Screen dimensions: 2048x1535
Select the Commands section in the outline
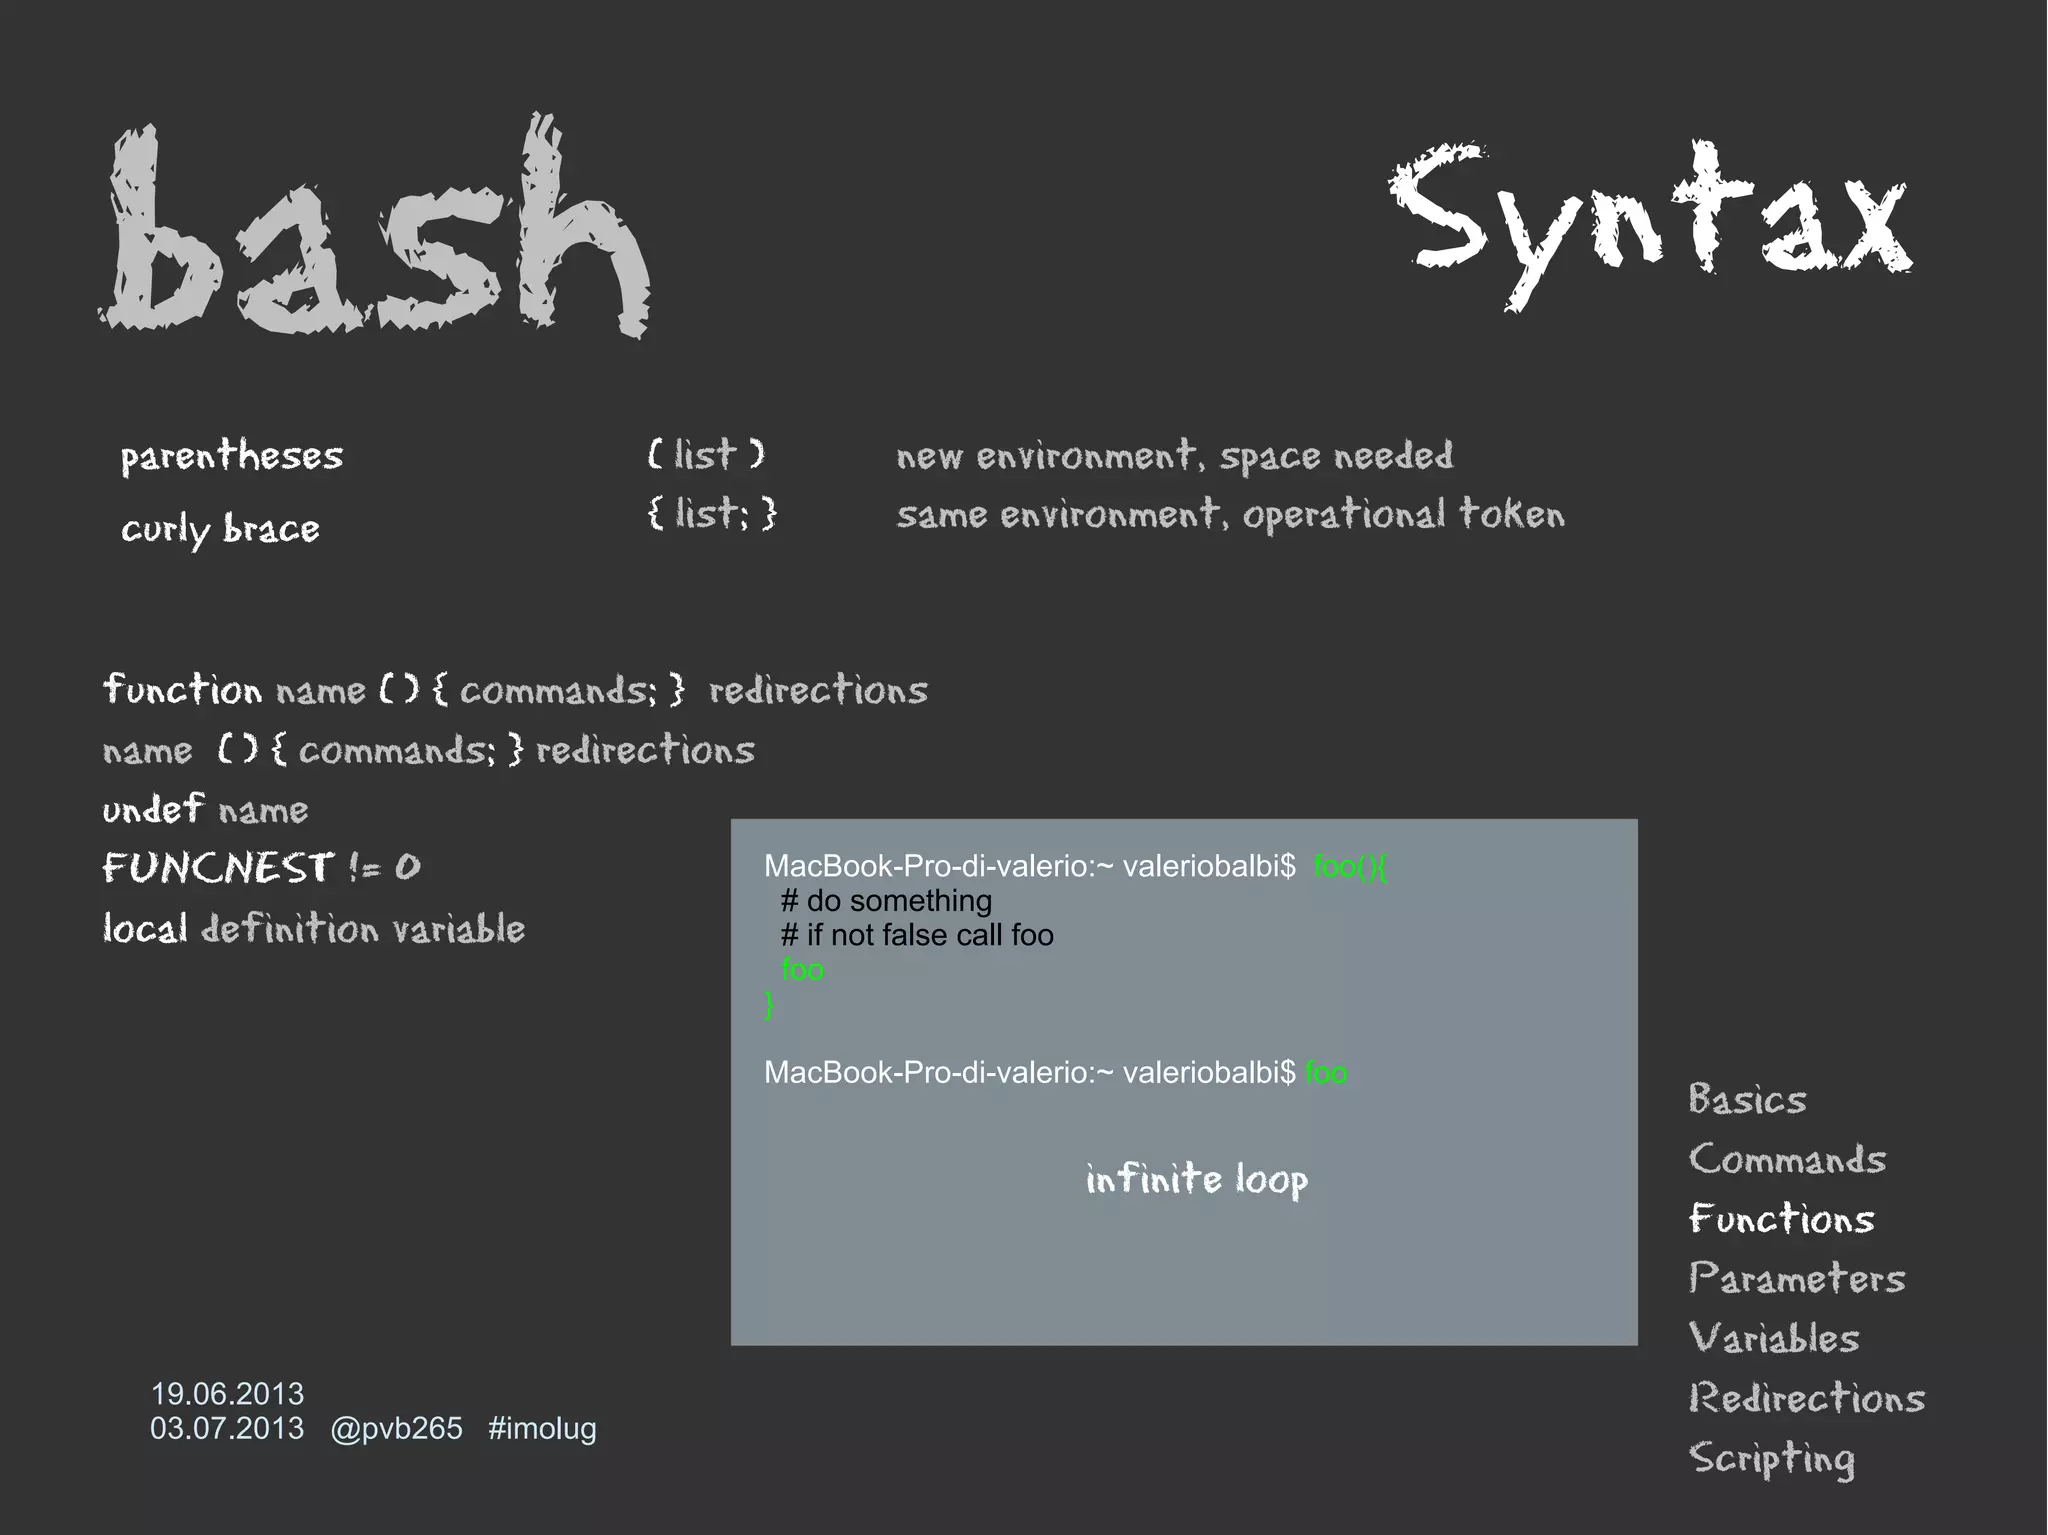click(1787, 1159)
